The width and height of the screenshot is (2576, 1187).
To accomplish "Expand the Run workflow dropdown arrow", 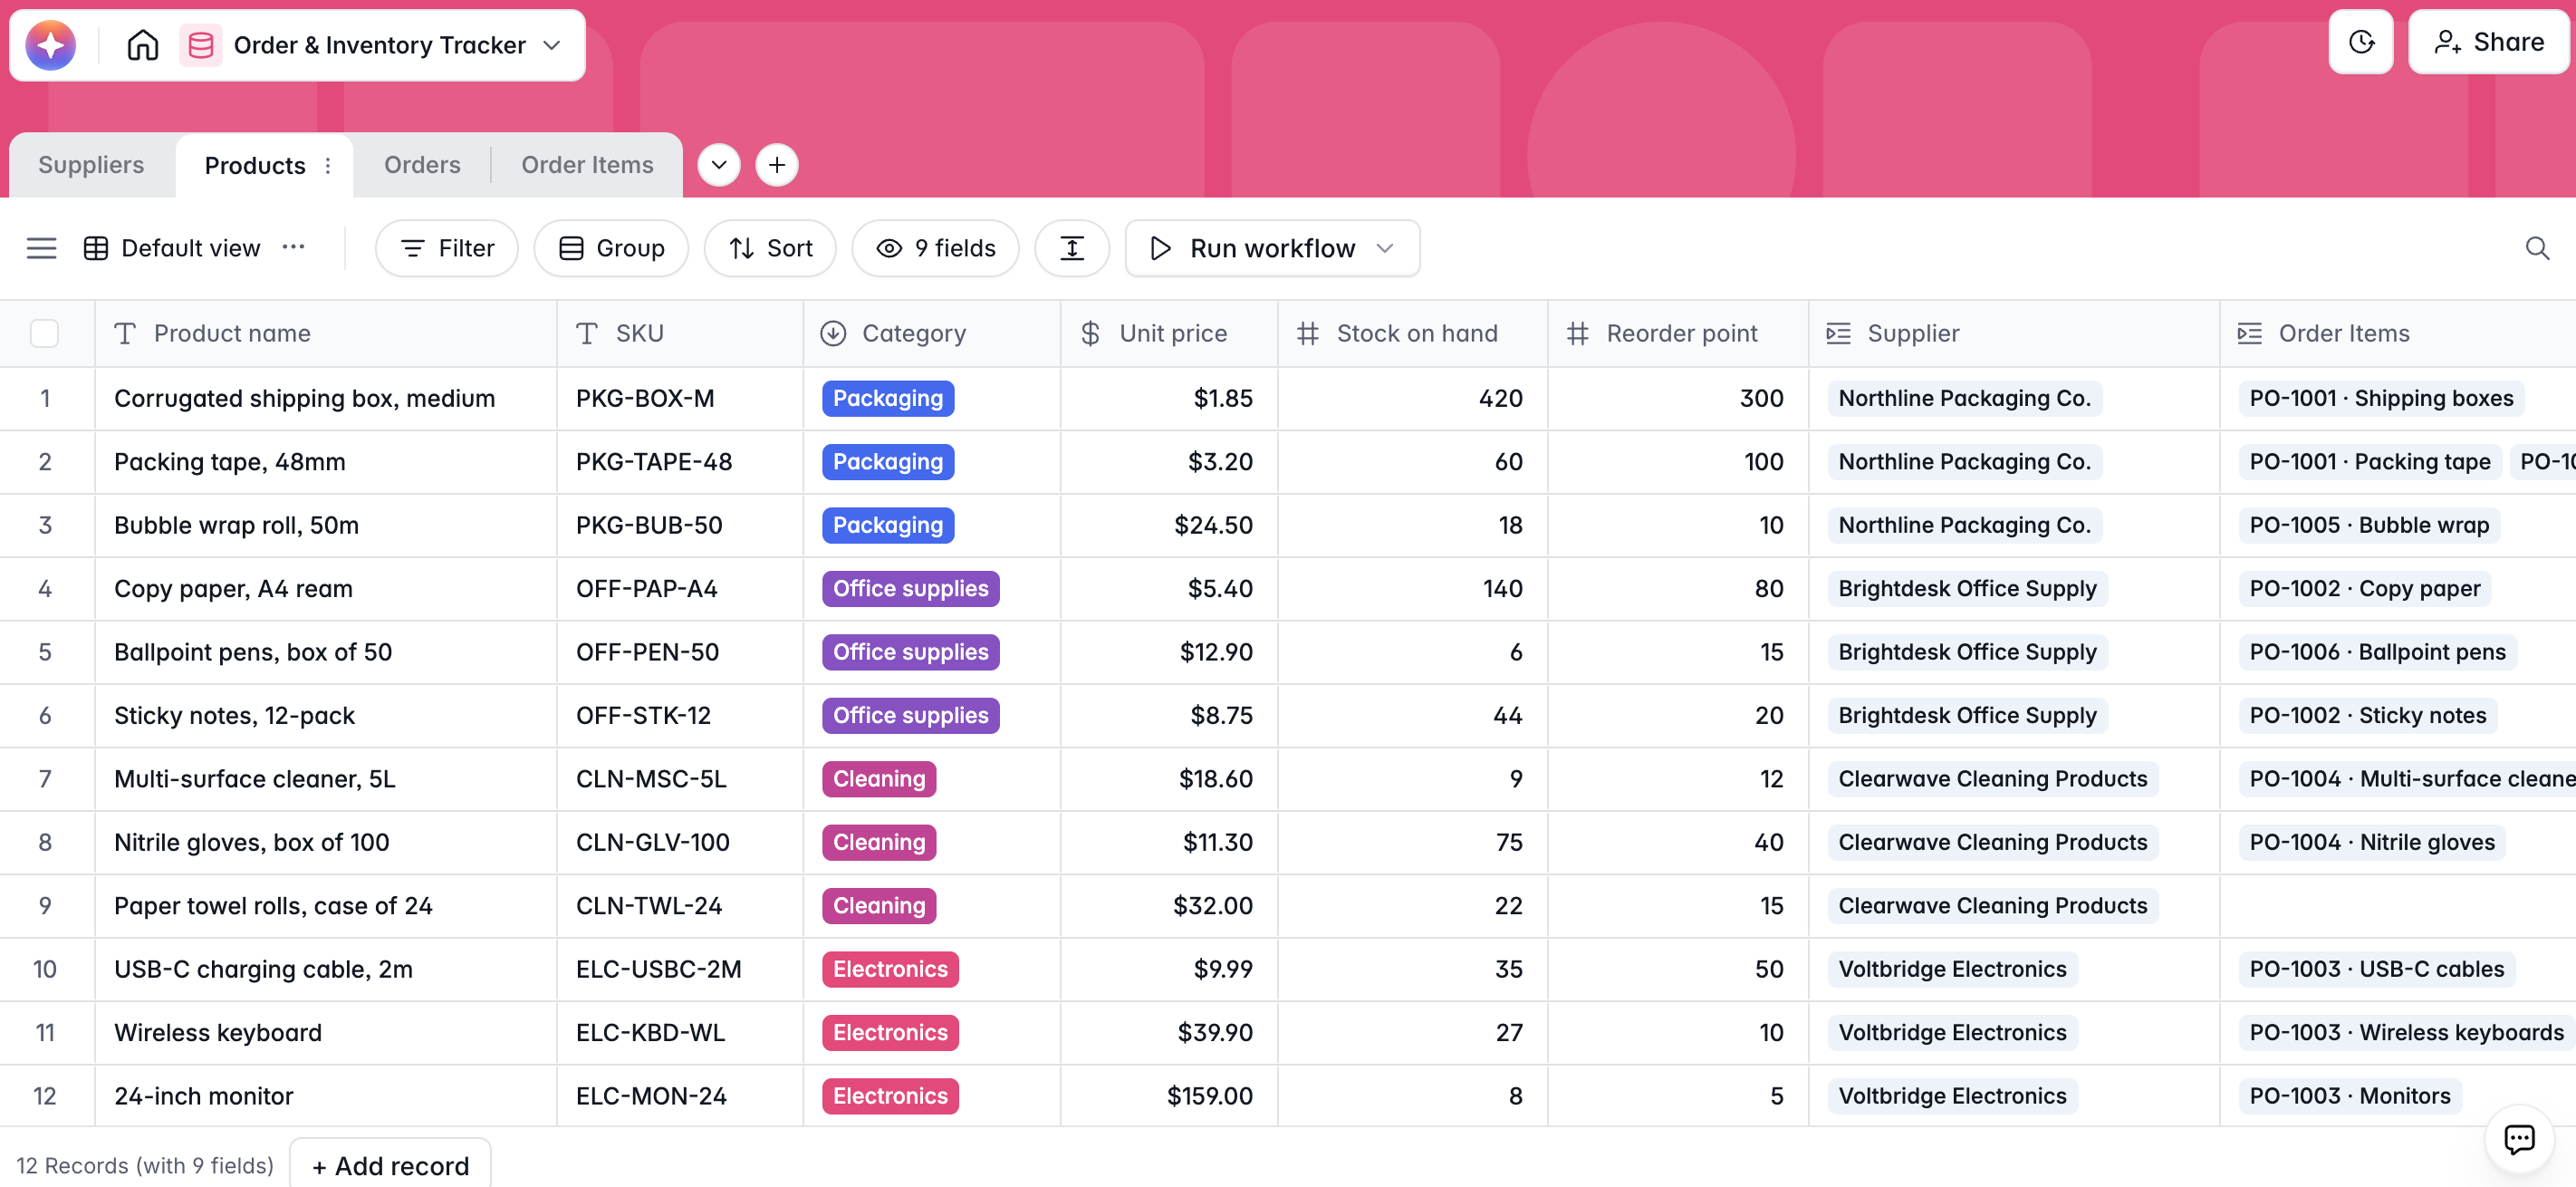I will (1385, 248).
